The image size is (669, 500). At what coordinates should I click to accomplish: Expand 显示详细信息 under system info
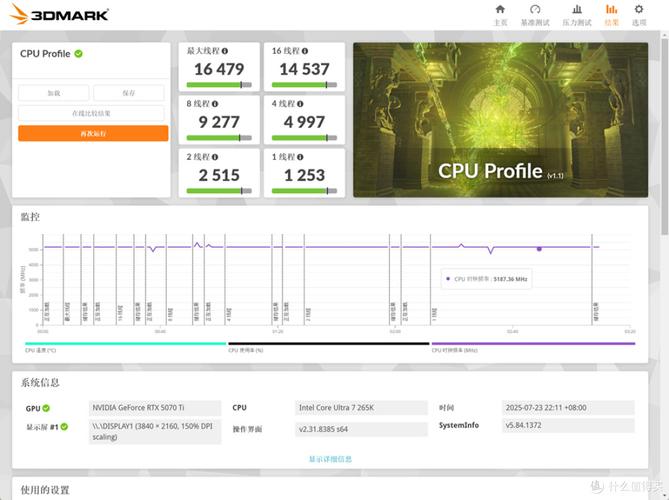pos(330,459)
